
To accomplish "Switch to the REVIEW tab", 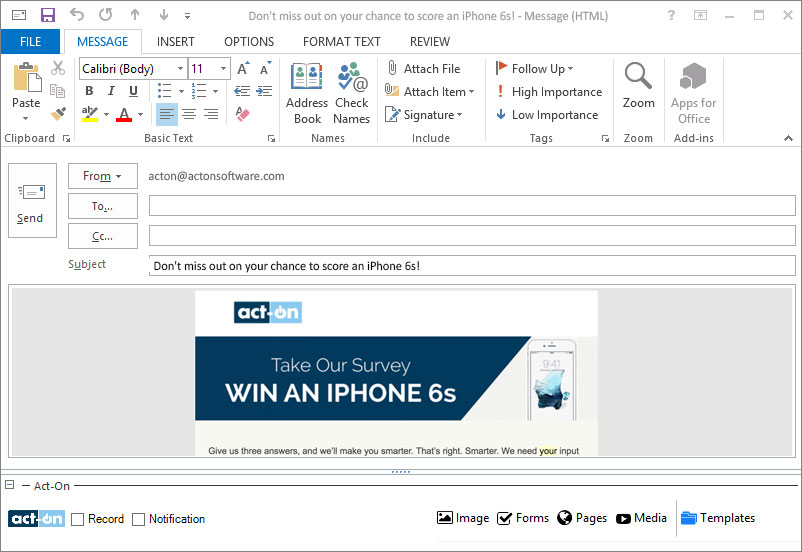I will 430,41.
